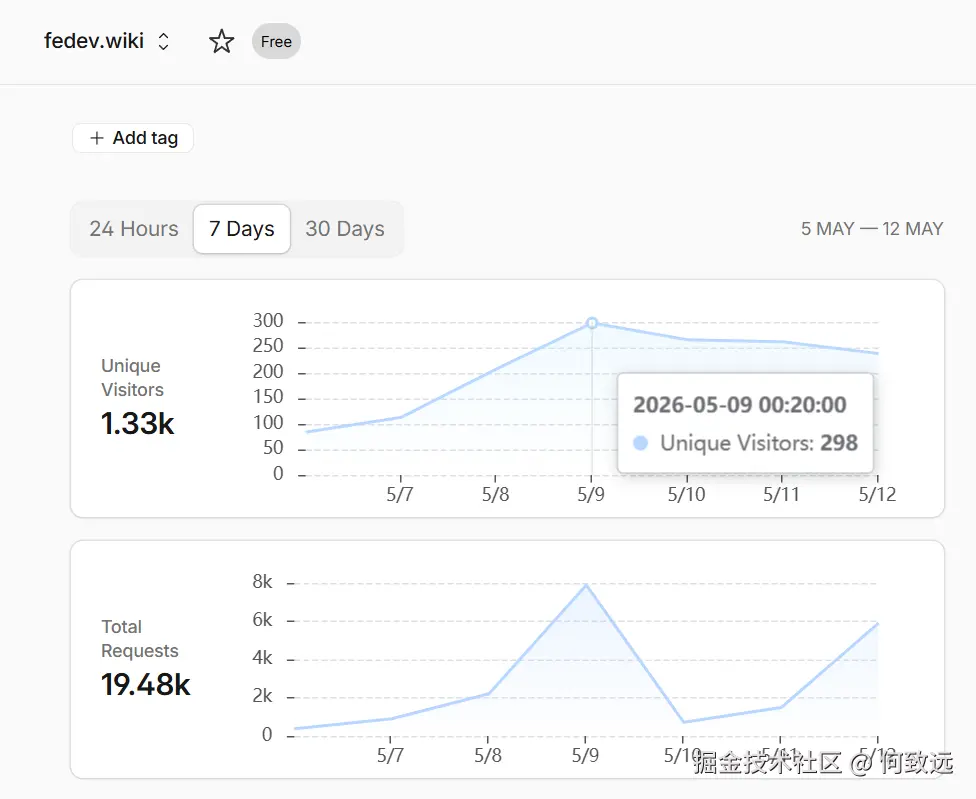The height and width of the screenshot is (799, 976).
Task: Click the 300 label on Unique Visitors axis
Action: [x=268, y=320]
